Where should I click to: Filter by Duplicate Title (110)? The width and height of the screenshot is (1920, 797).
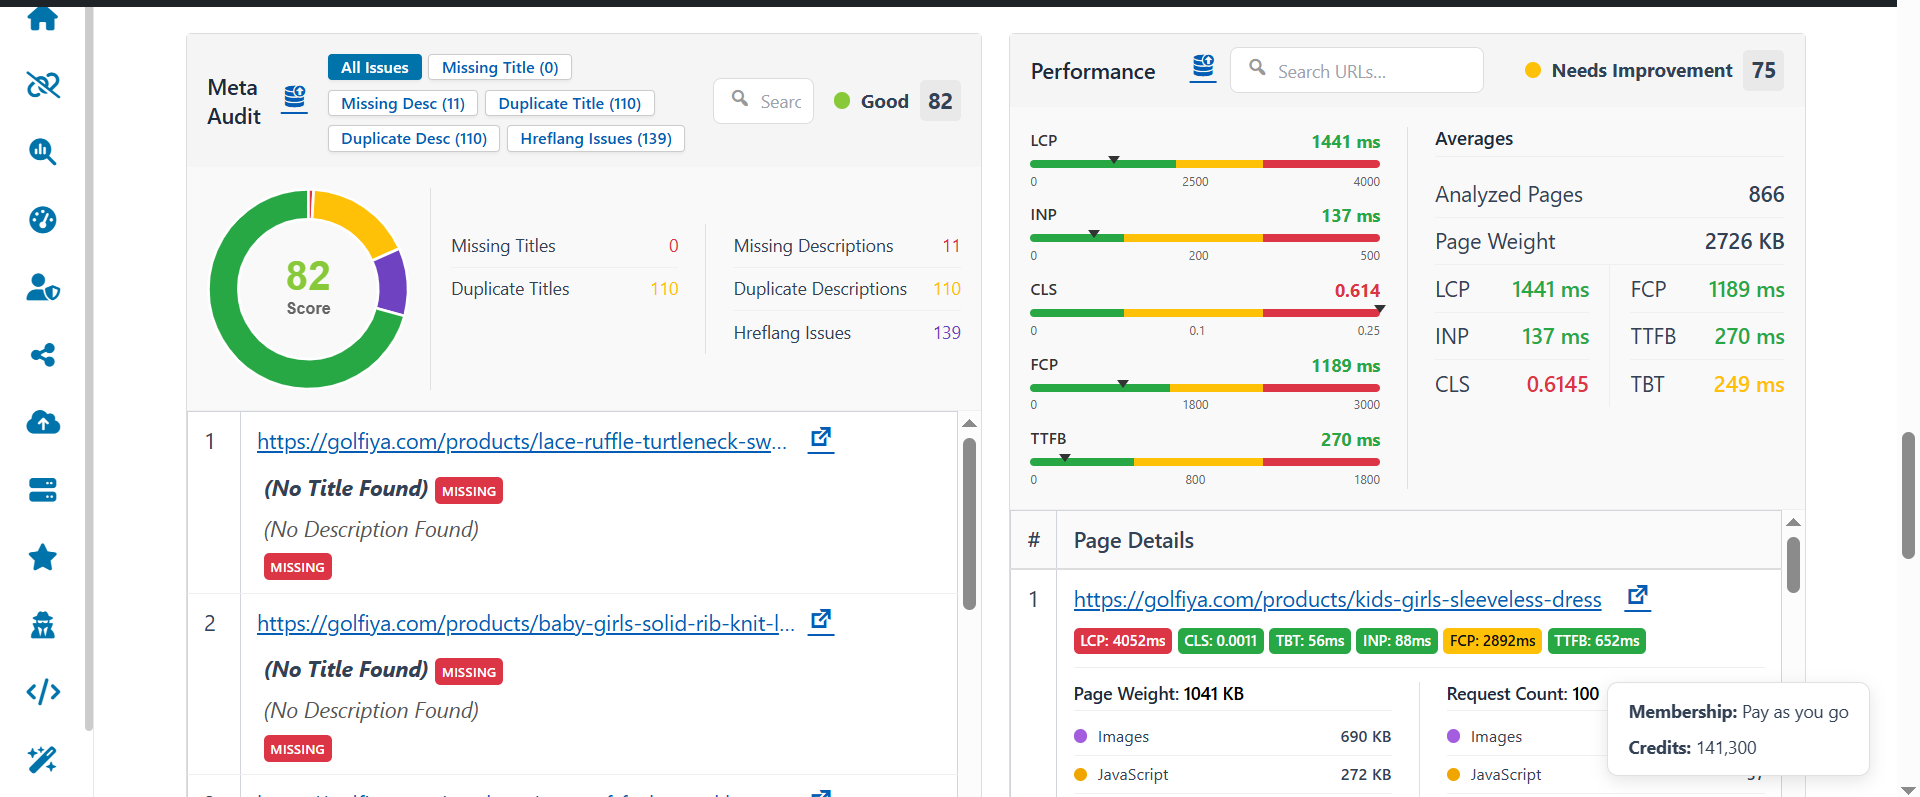pyautogui.click(x=569, y=103)
